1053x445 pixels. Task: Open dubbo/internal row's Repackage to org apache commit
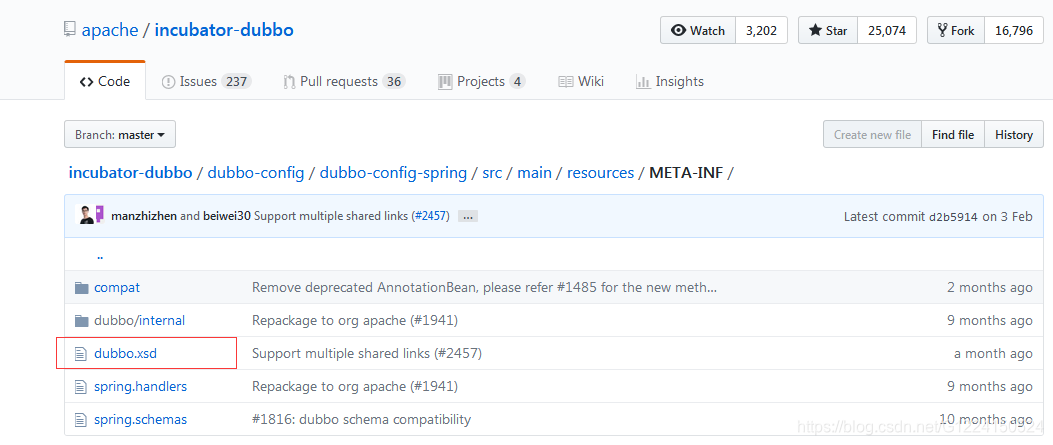[355, 320]
